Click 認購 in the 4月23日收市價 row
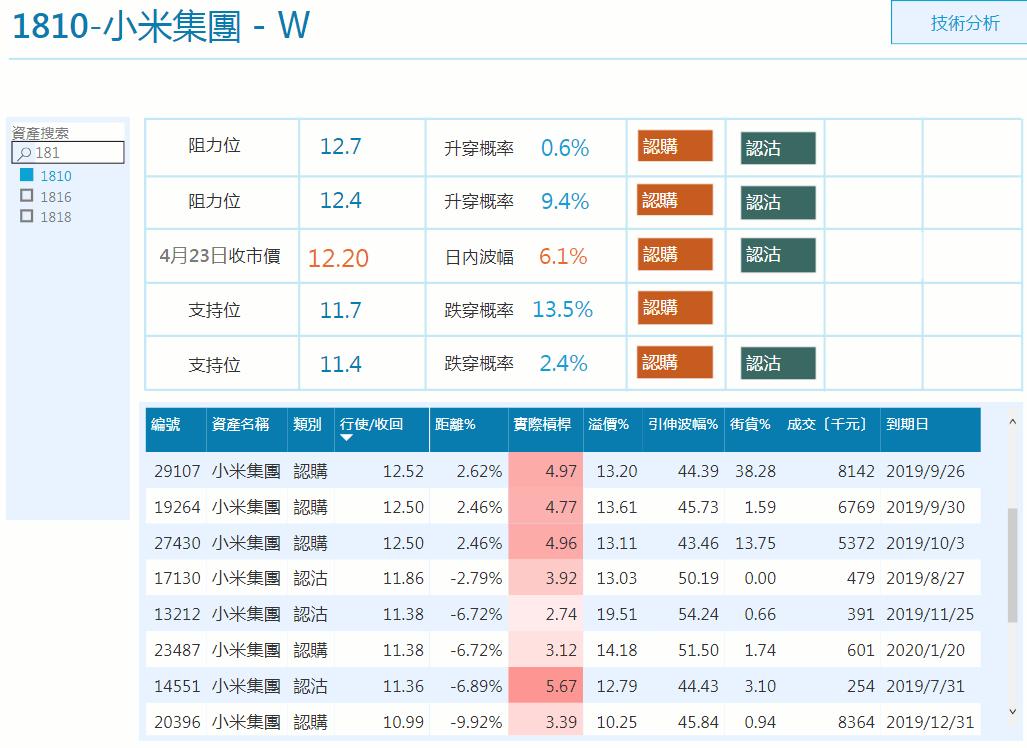 677,254
